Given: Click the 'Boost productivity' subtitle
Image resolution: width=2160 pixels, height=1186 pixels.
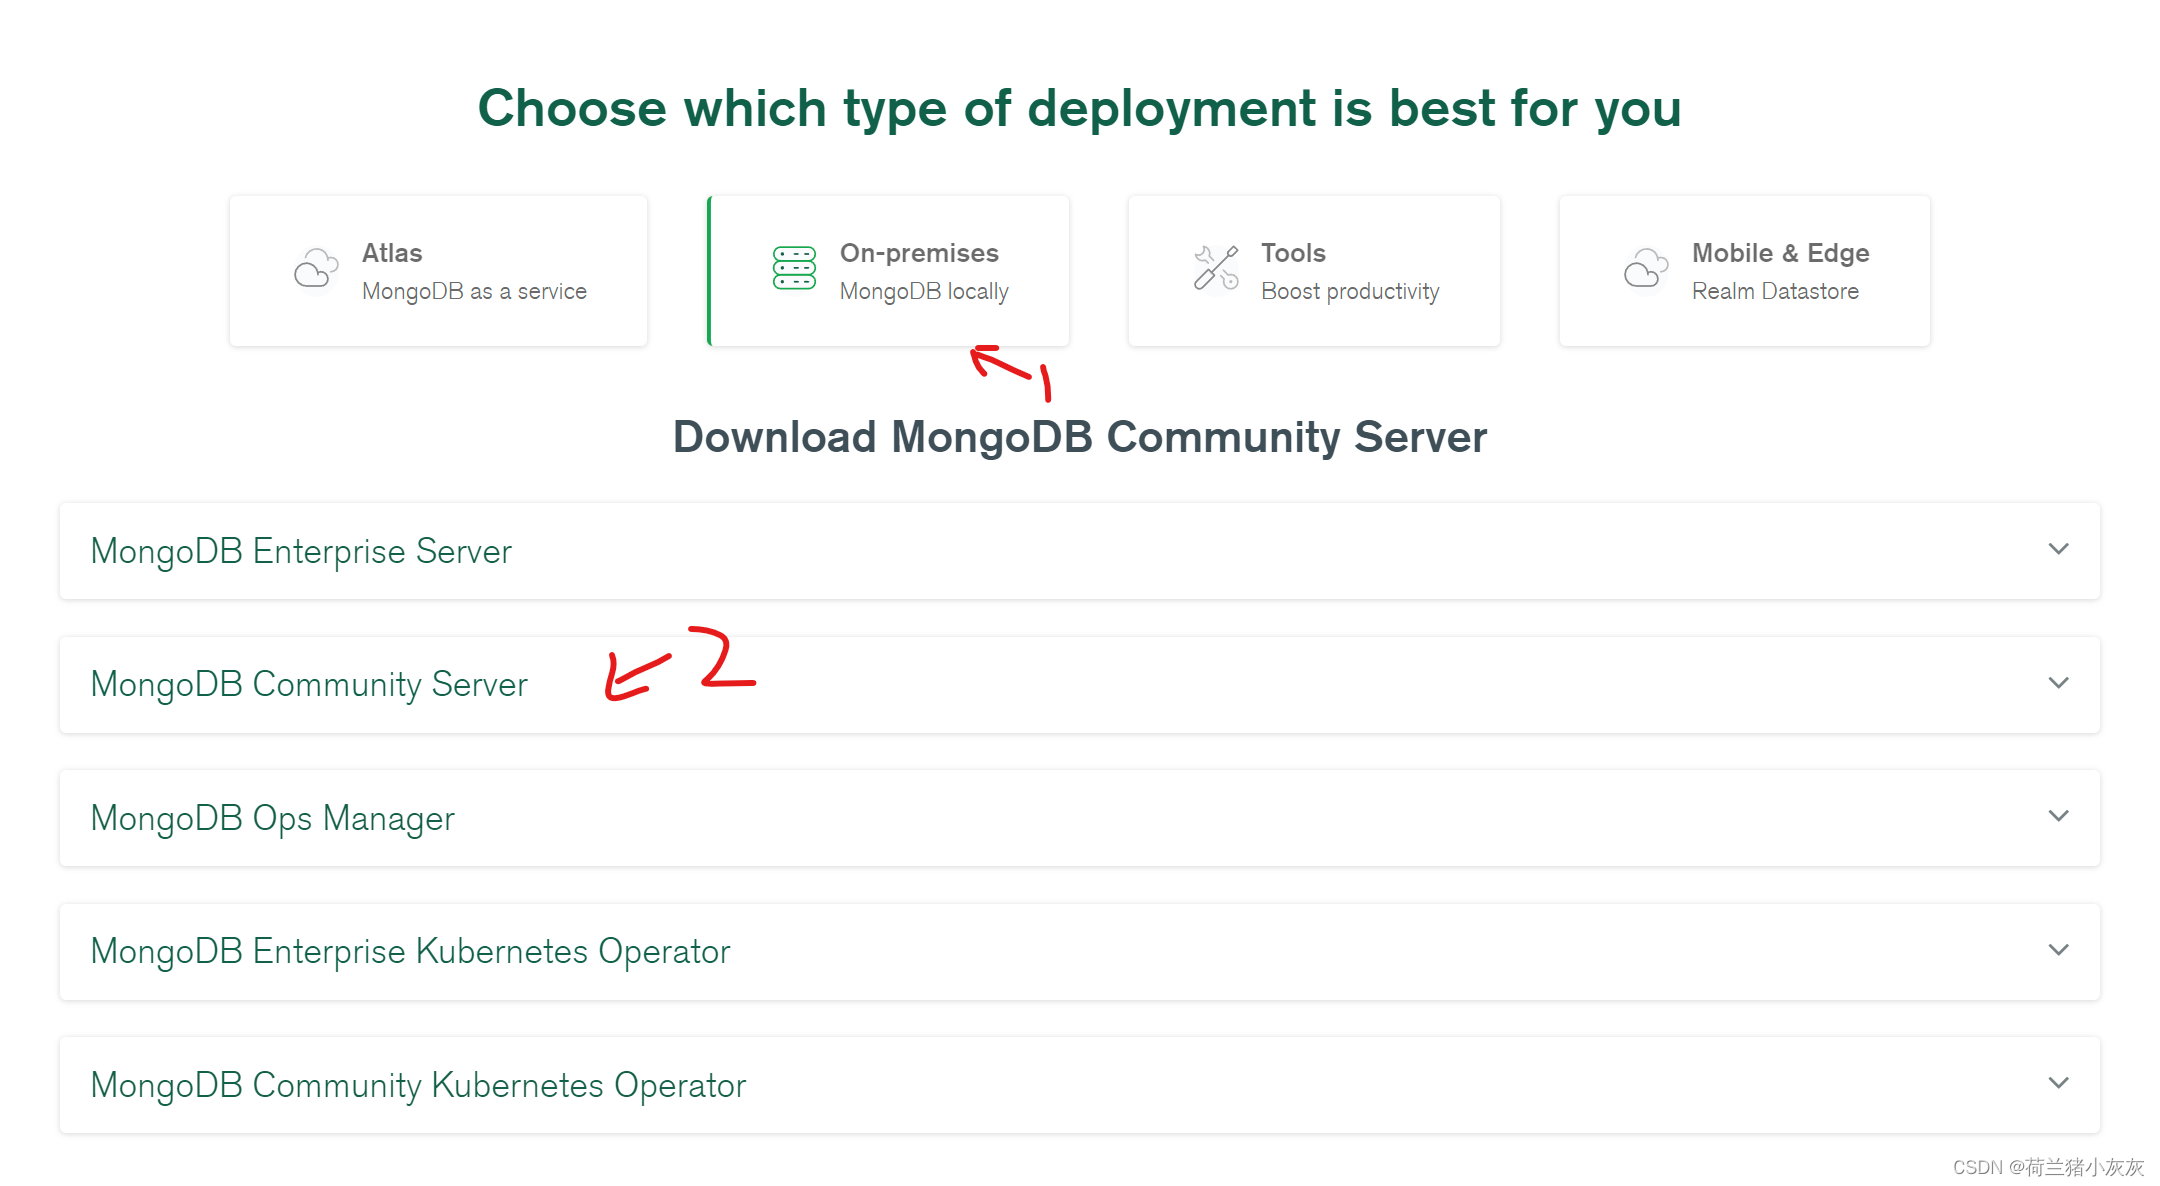Looking at the screenshot, I should pyautogui.click(x=1350, y=291).
